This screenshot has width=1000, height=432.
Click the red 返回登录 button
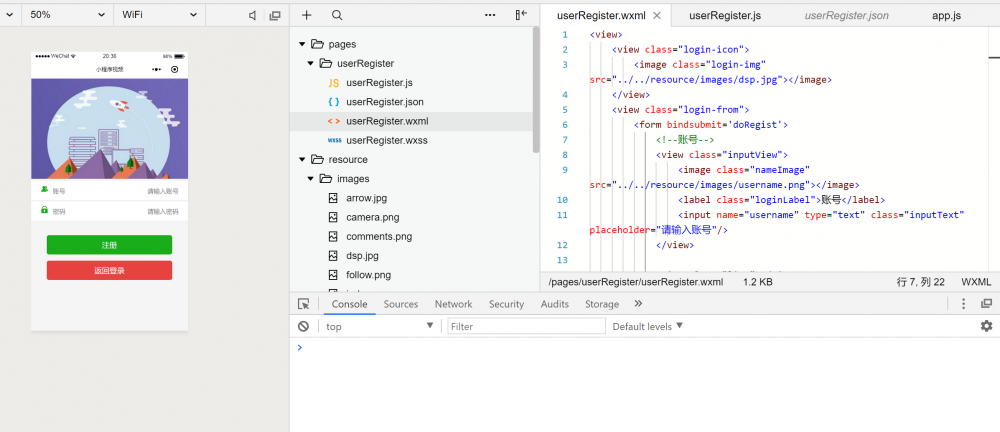click(109, 270)
